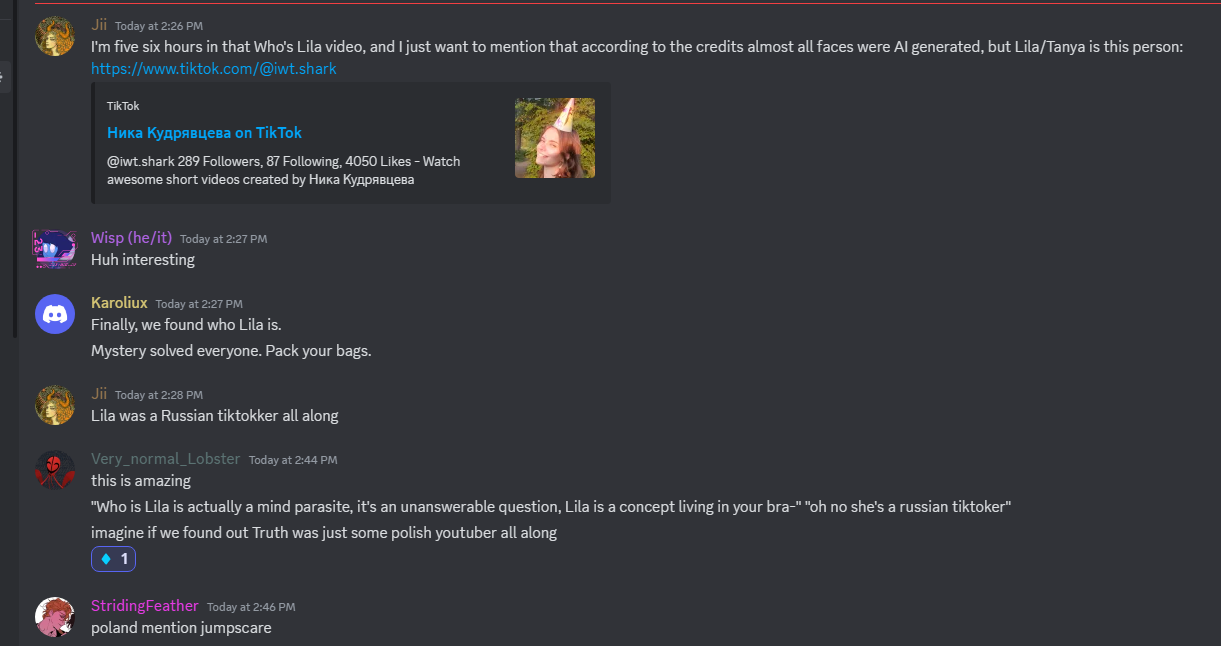Open the "Ника Кудрявцева on TikTok" embed title
This screenshot has height=646, width=1221.
204,133
